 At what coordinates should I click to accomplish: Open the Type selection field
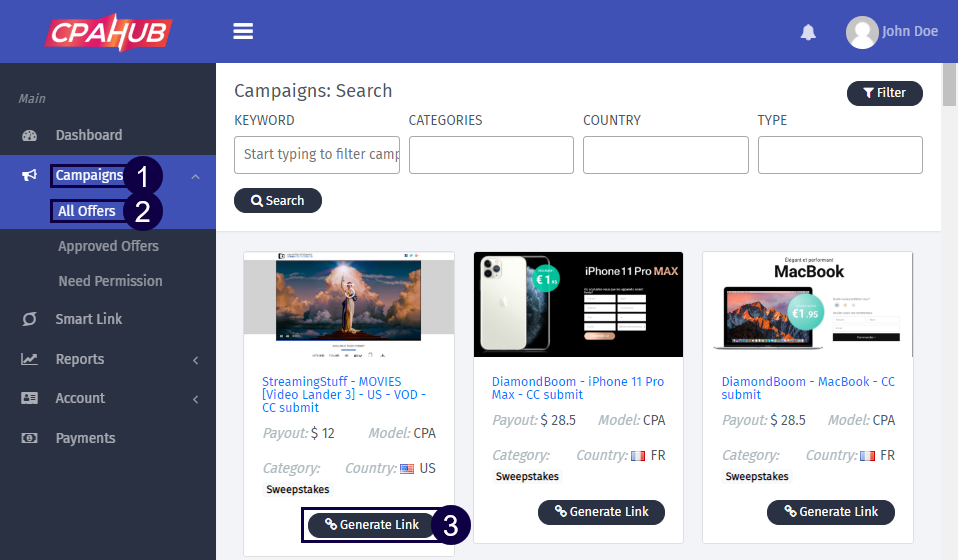[x=840, y=155]
